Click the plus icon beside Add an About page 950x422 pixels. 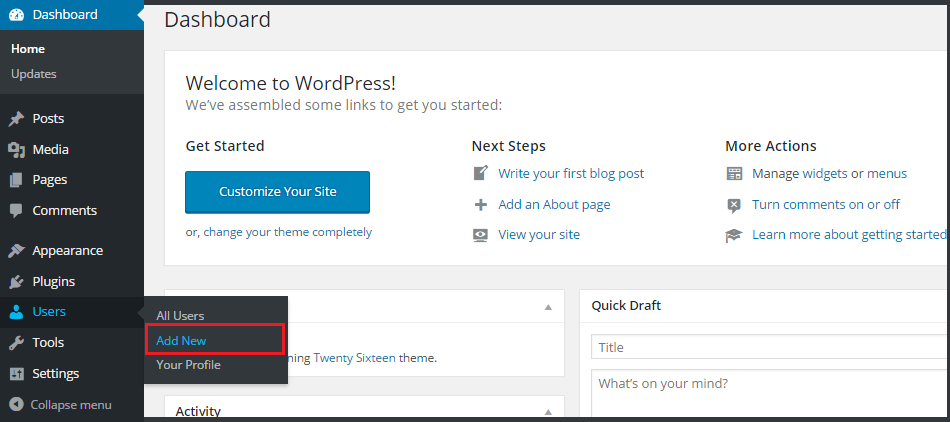pyautogui.click(x=480, y=205)
